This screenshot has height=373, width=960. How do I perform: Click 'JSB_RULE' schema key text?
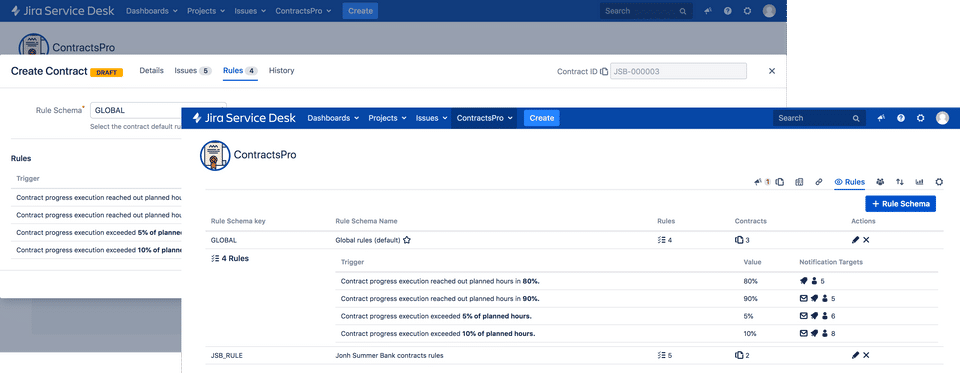227,355
